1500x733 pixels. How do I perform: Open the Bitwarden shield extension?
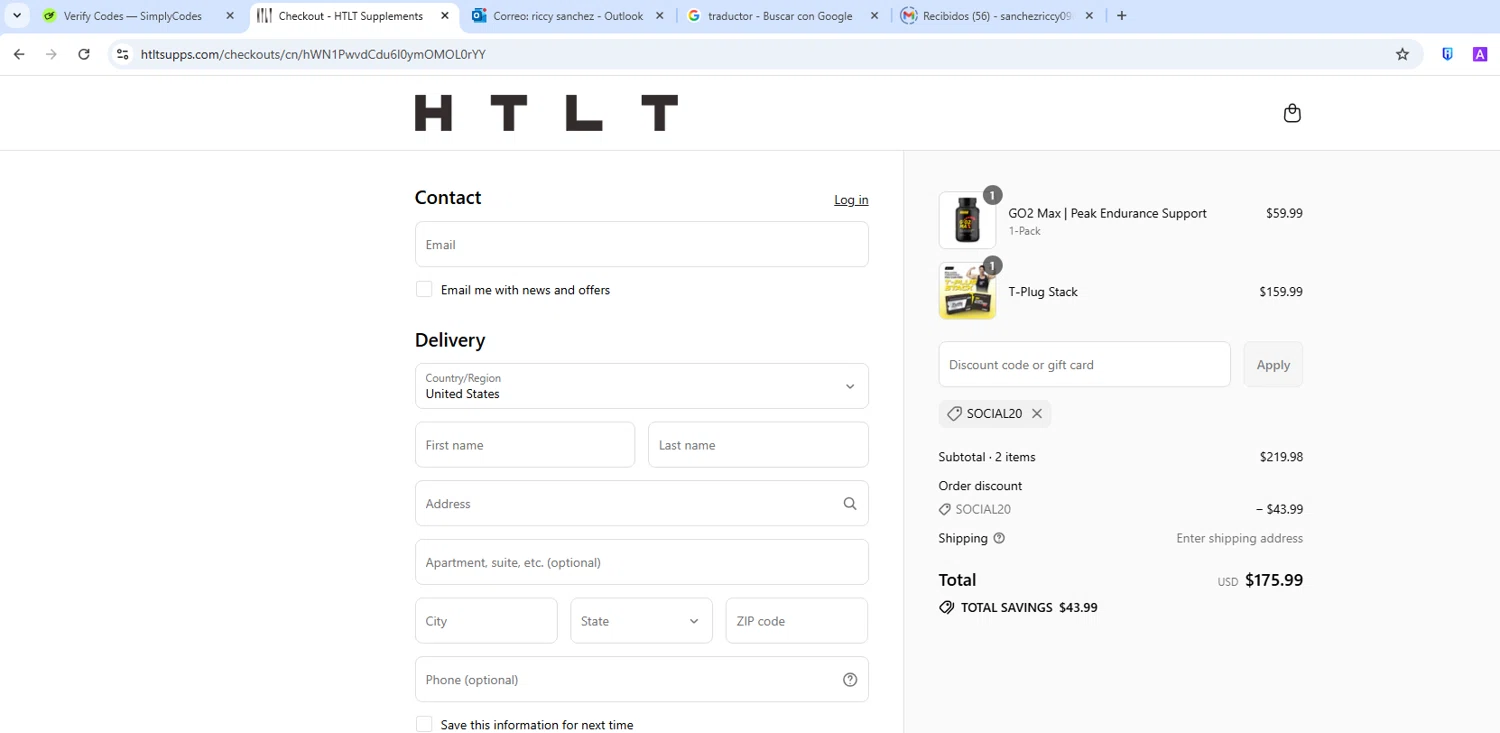tap(1447, 54)
